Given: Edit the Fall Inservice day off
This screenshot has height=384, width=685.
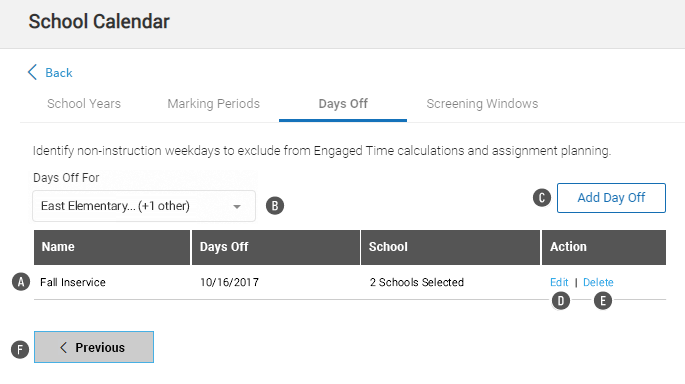Looking at the screenshot, I should click(x=559, y=282).
